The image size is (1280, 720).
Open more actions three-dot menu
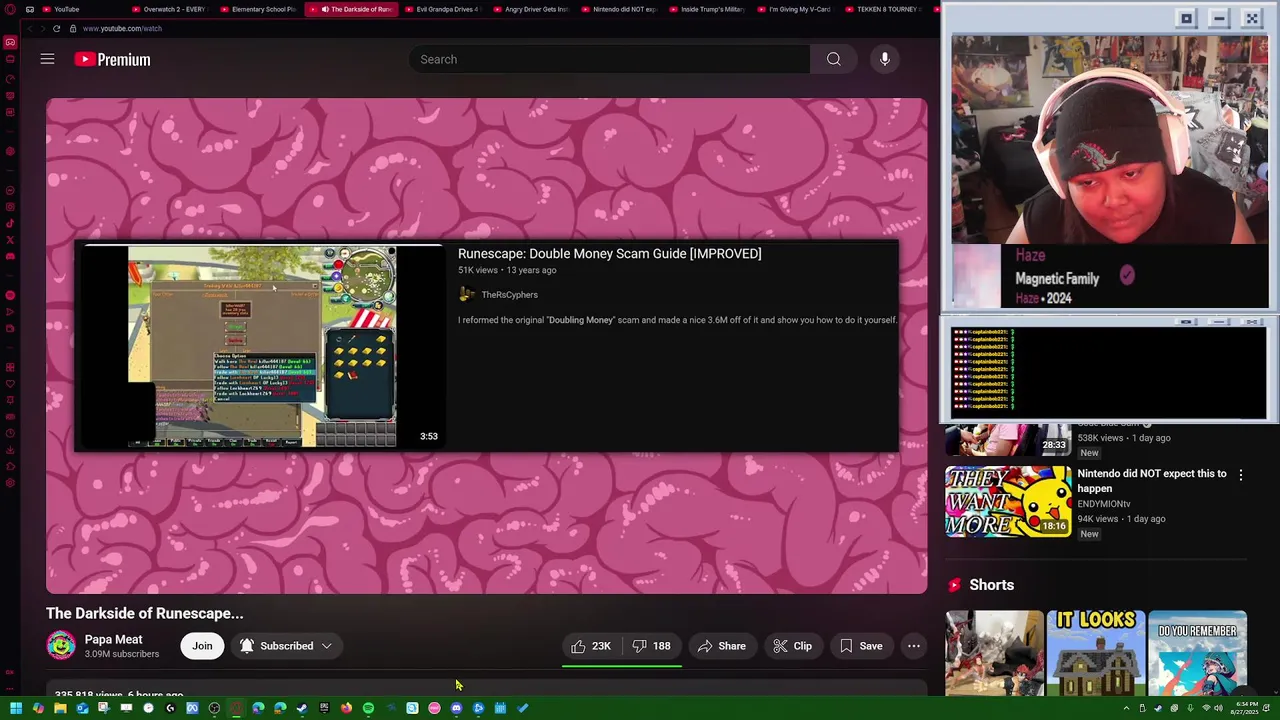[x=914, y=646]
